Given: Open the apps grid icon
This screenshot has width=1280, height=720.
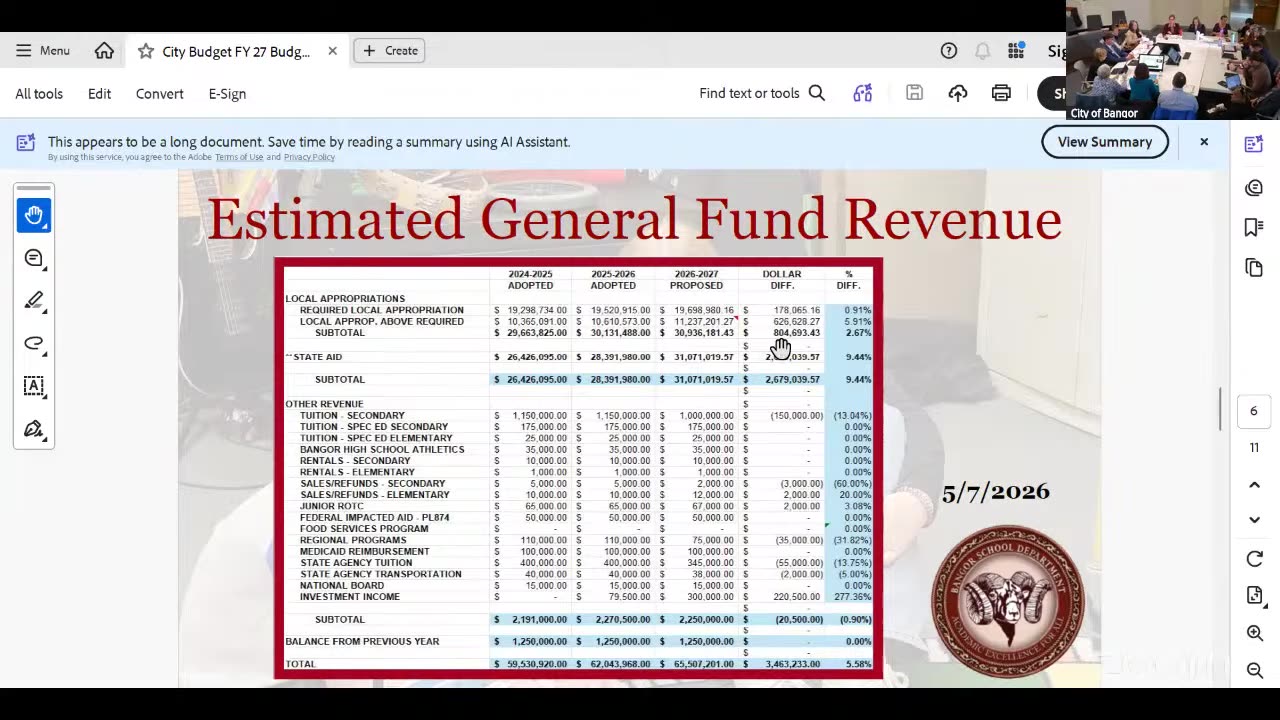Looking at the screenshot, I should [x=1016, y=51].
